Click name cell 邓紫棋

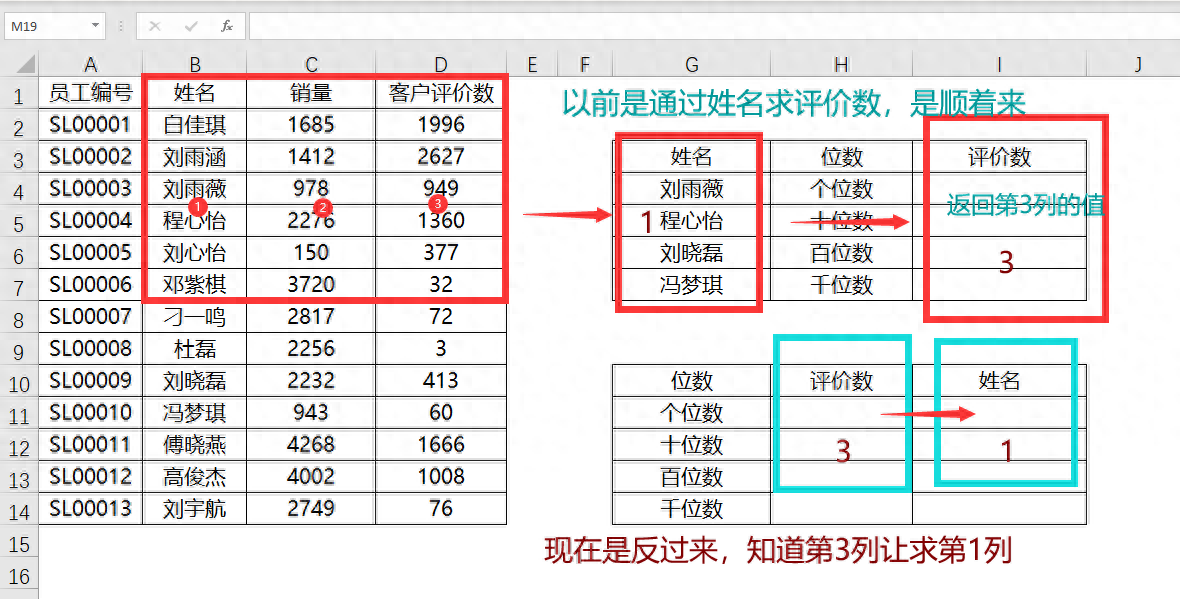(x=195, y=284)
